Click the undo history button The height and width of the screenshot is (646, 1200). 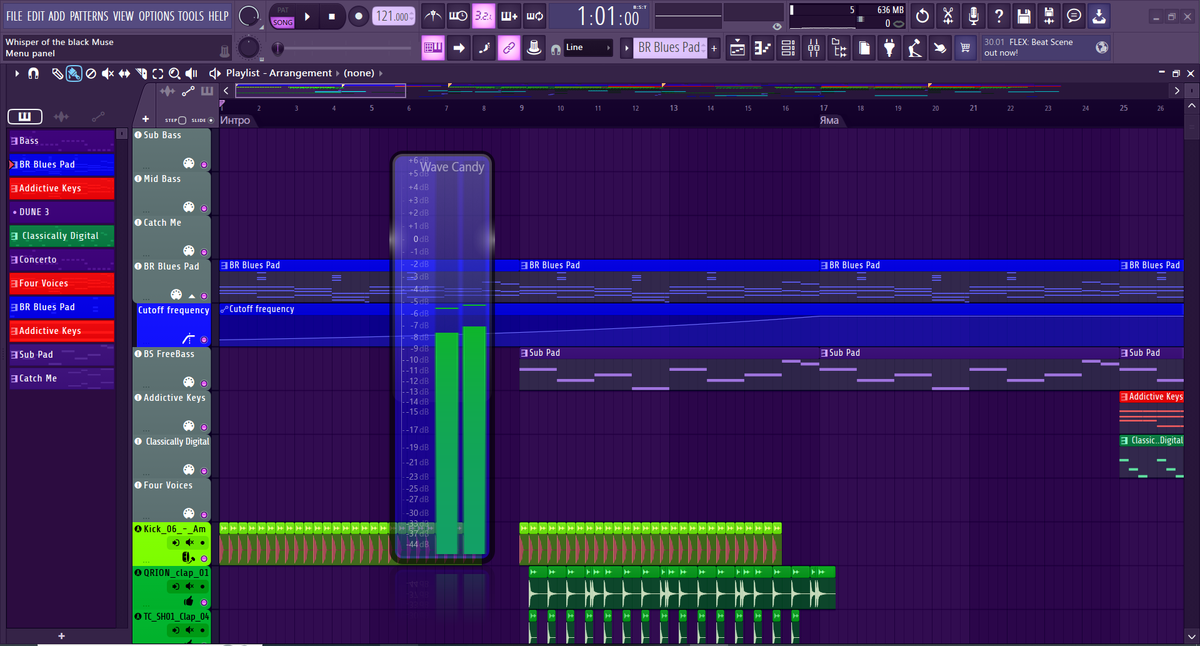click(x=922, y=16)
